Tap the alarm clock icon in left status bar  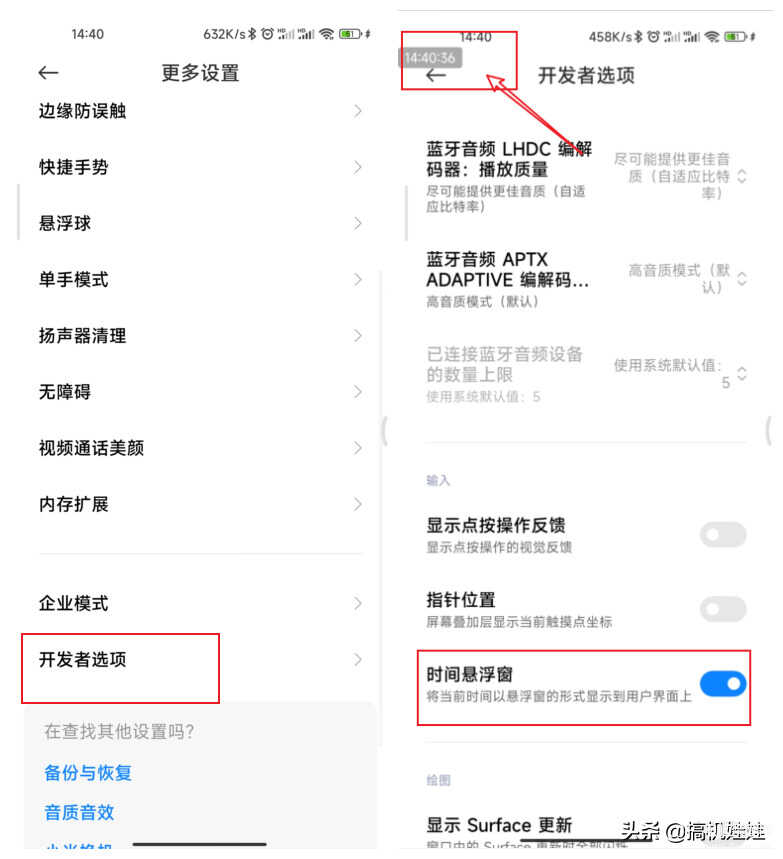267,34
